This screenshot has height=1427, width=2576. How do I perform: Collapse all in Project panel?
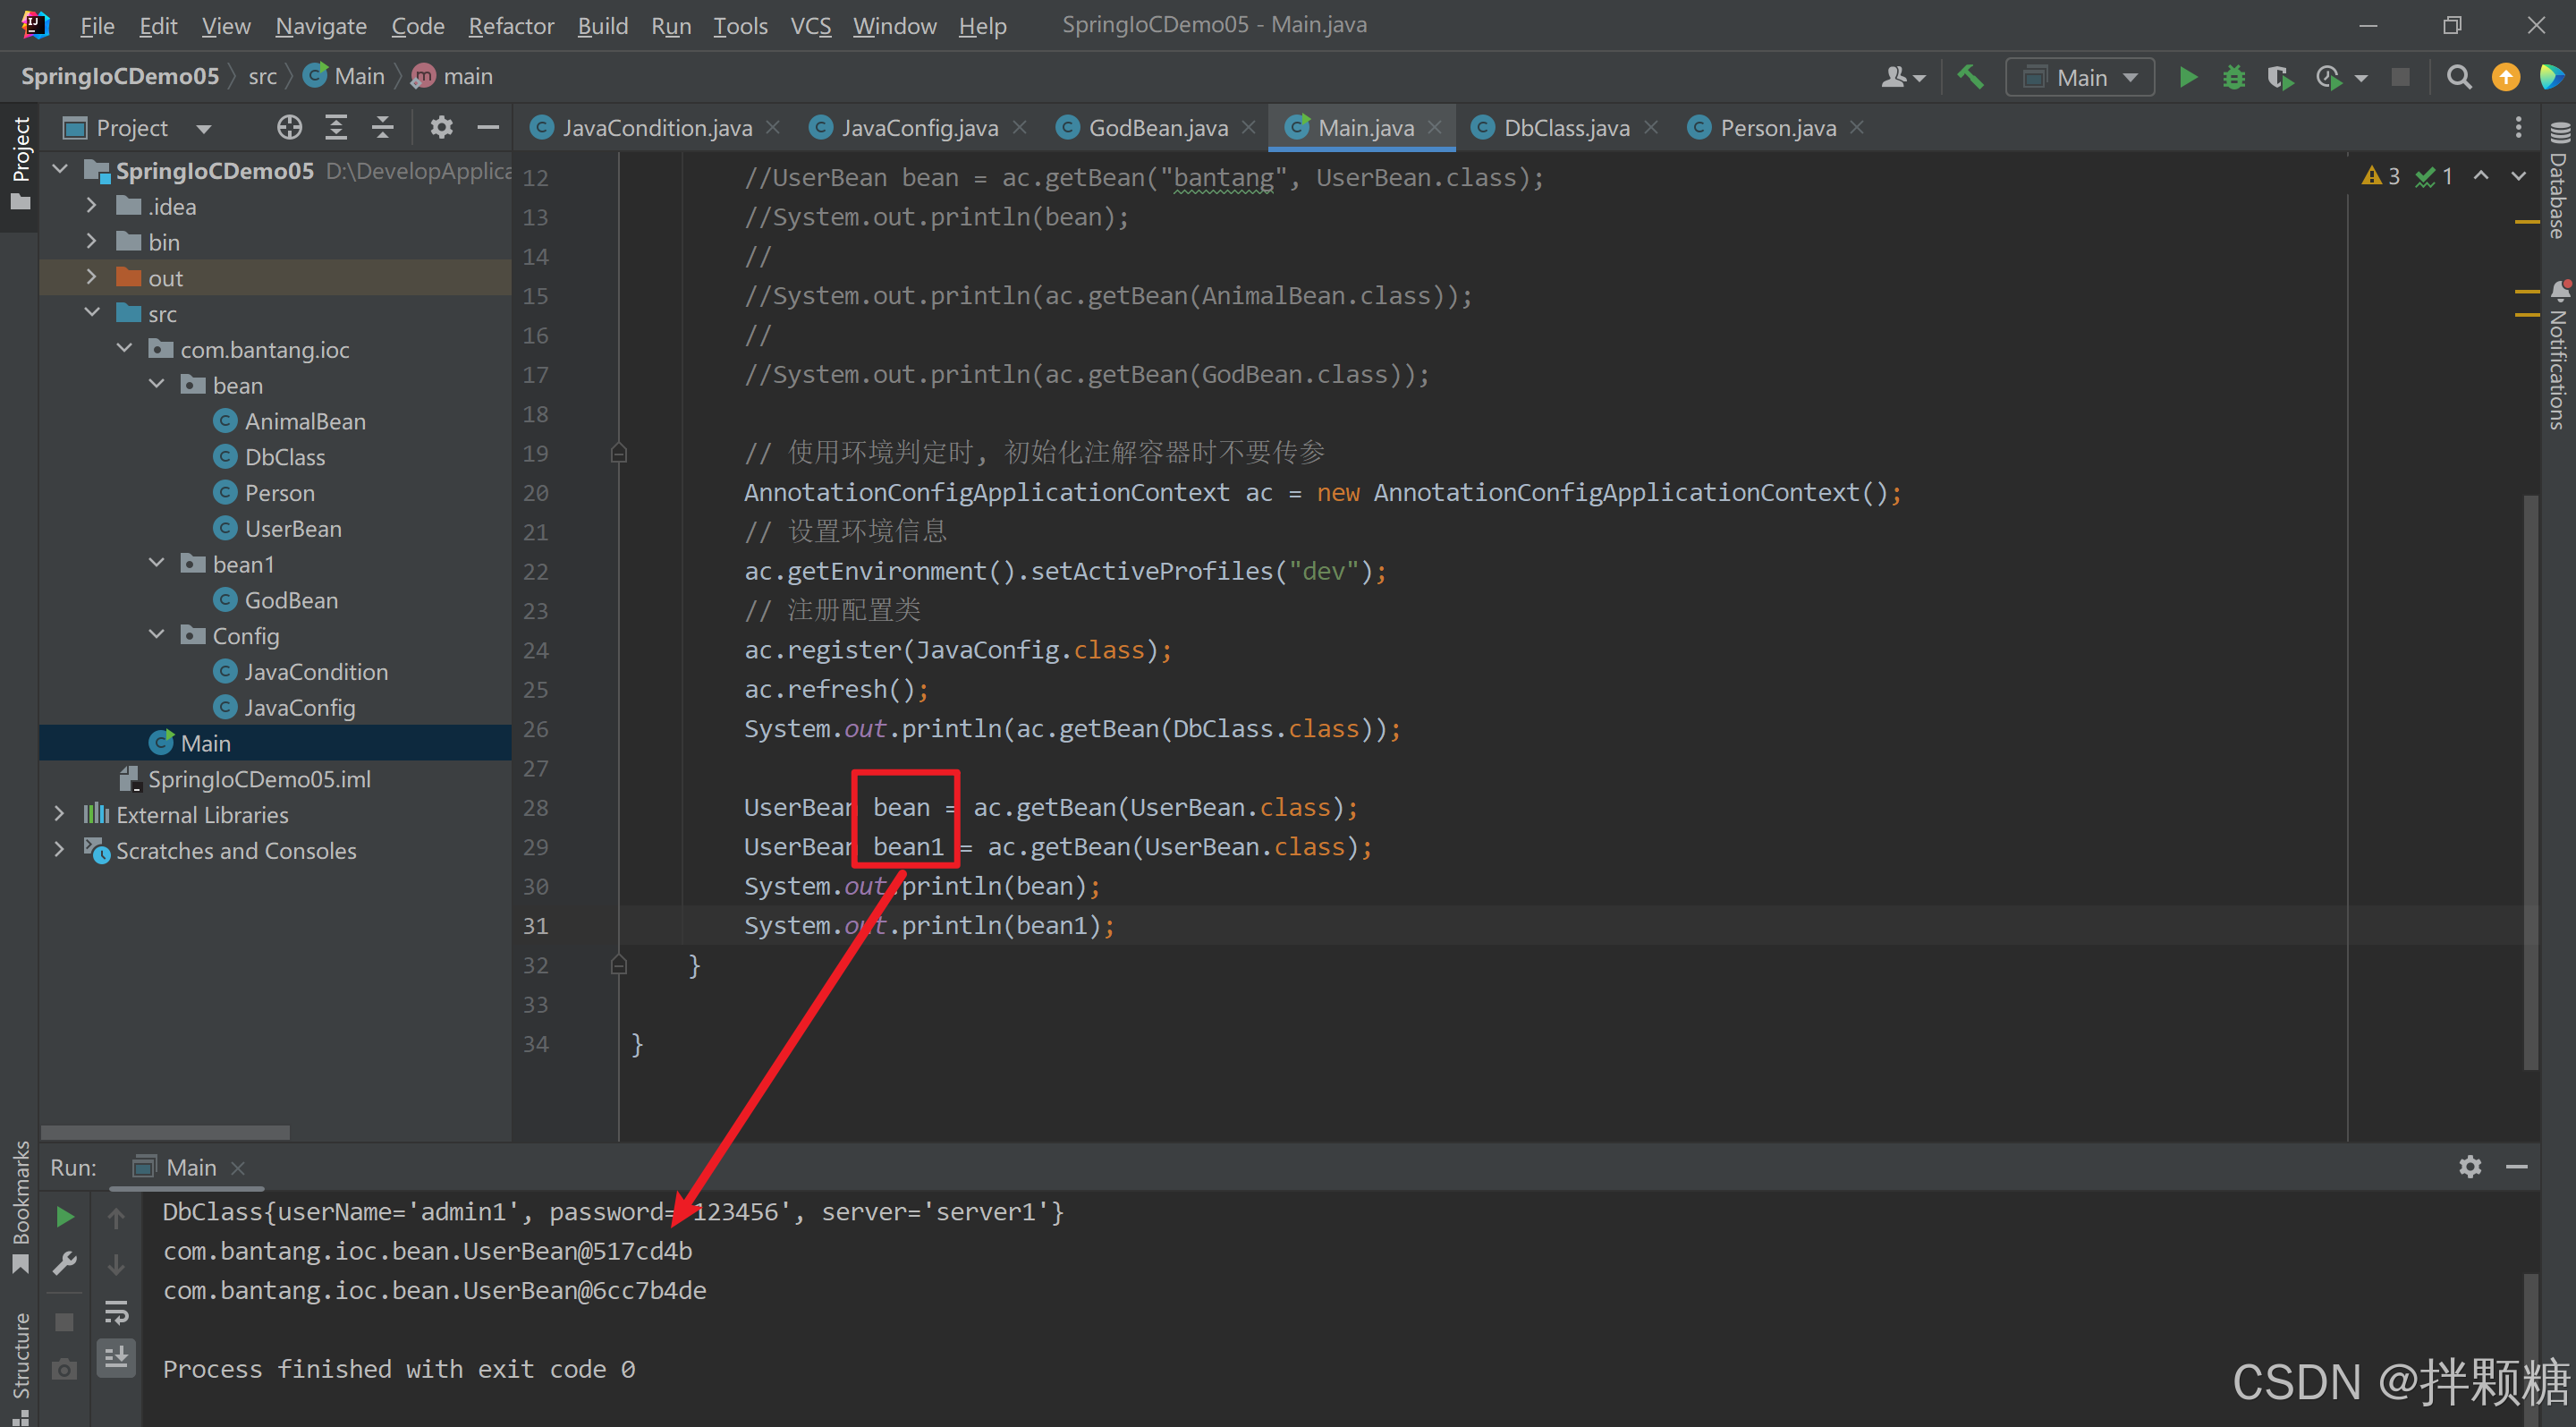pyautogui.click(x=382, y=127)
